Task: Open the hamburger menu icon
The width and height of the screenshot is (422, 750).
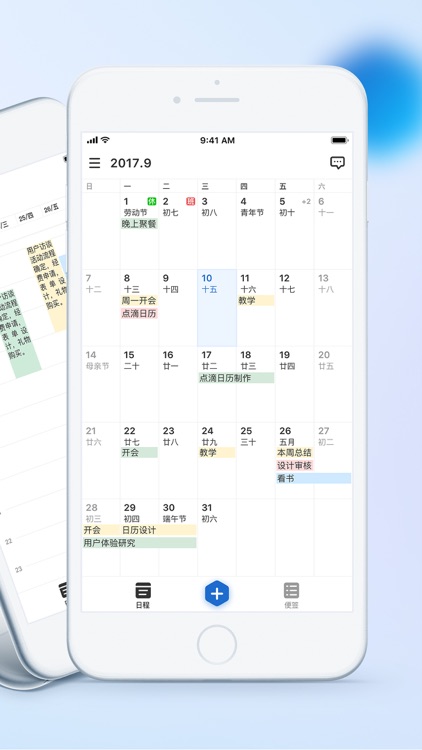Action: (x=95, y=163)
